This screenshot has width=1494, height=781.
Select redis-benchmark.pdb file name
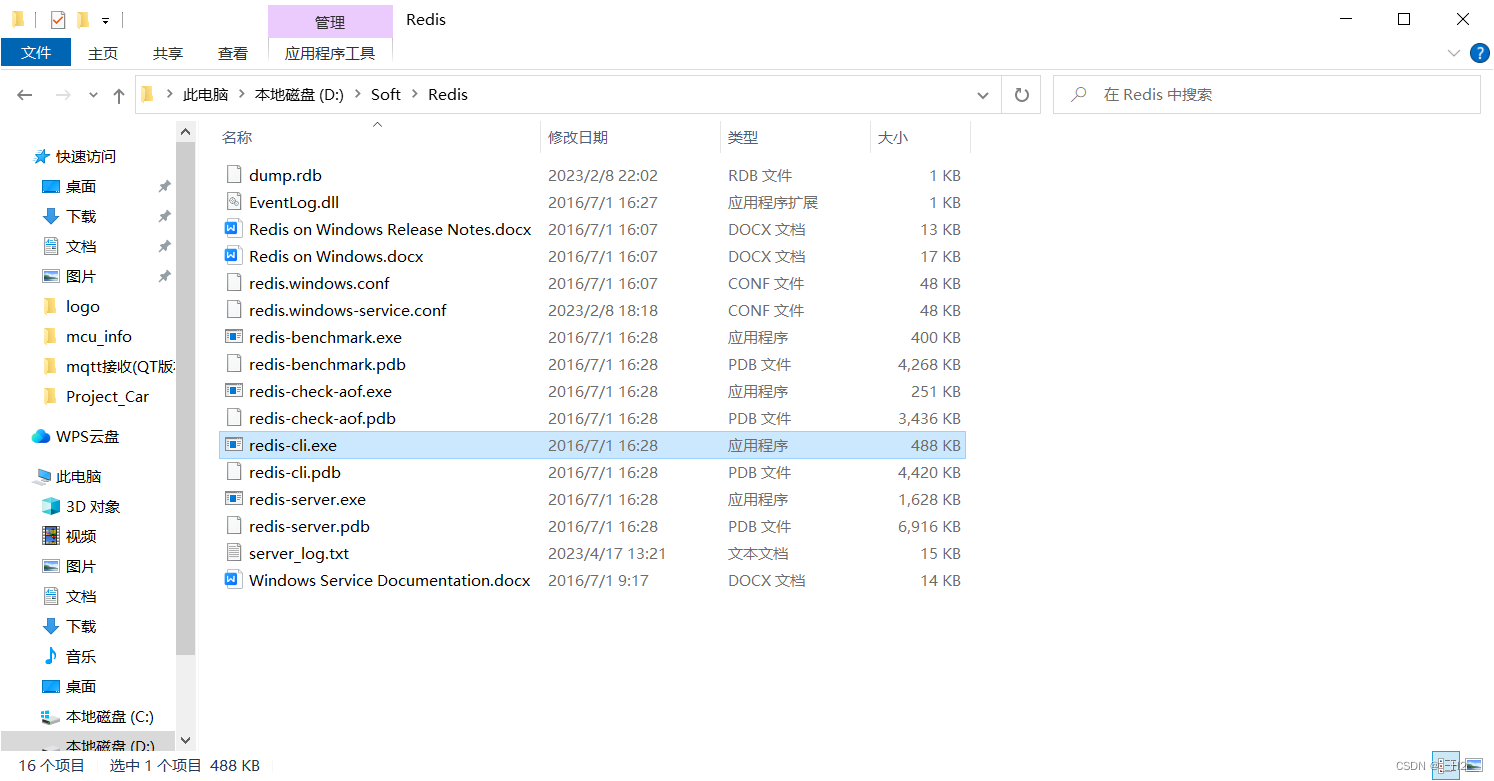pyautogui.click(x=327, y=364)
